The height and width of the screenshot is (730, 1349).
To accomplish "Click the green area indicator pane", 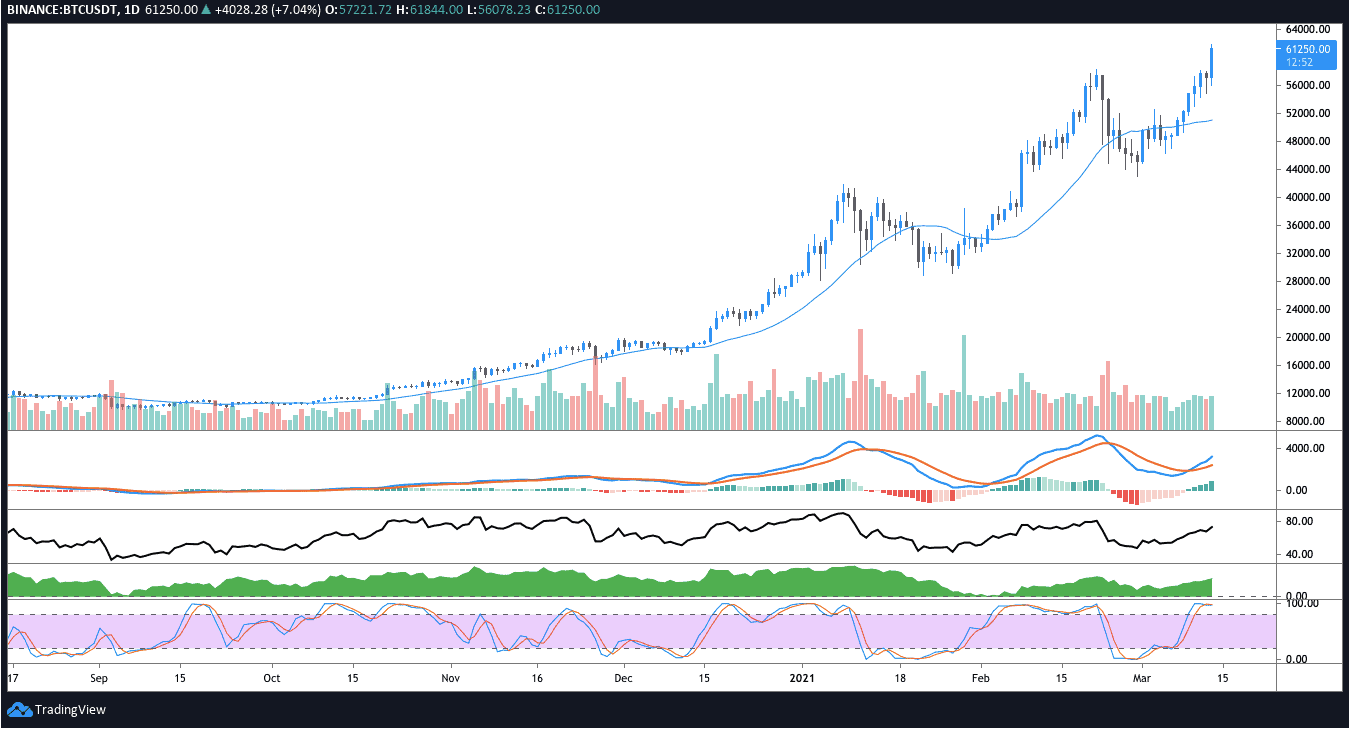I will click(640, 582).
